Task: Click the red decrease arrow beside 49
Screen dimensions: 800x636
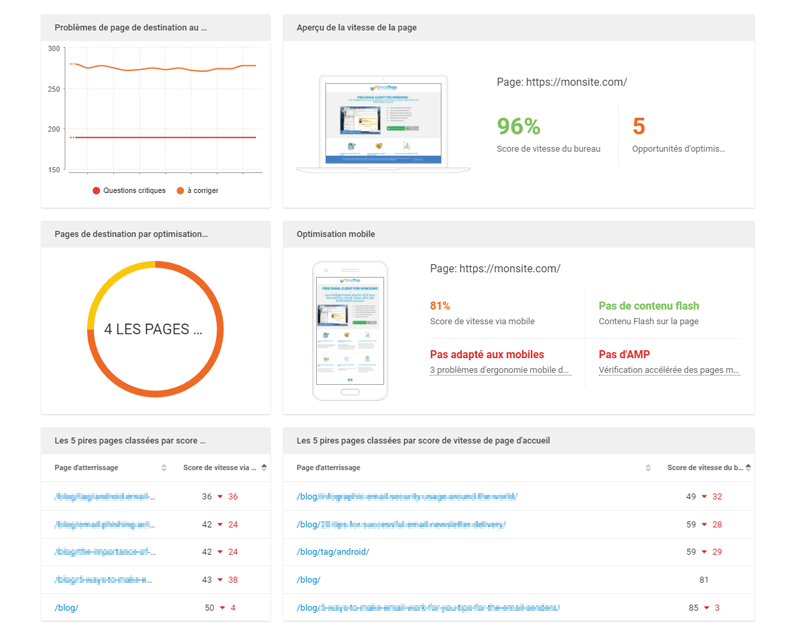Action: point(704,497)
